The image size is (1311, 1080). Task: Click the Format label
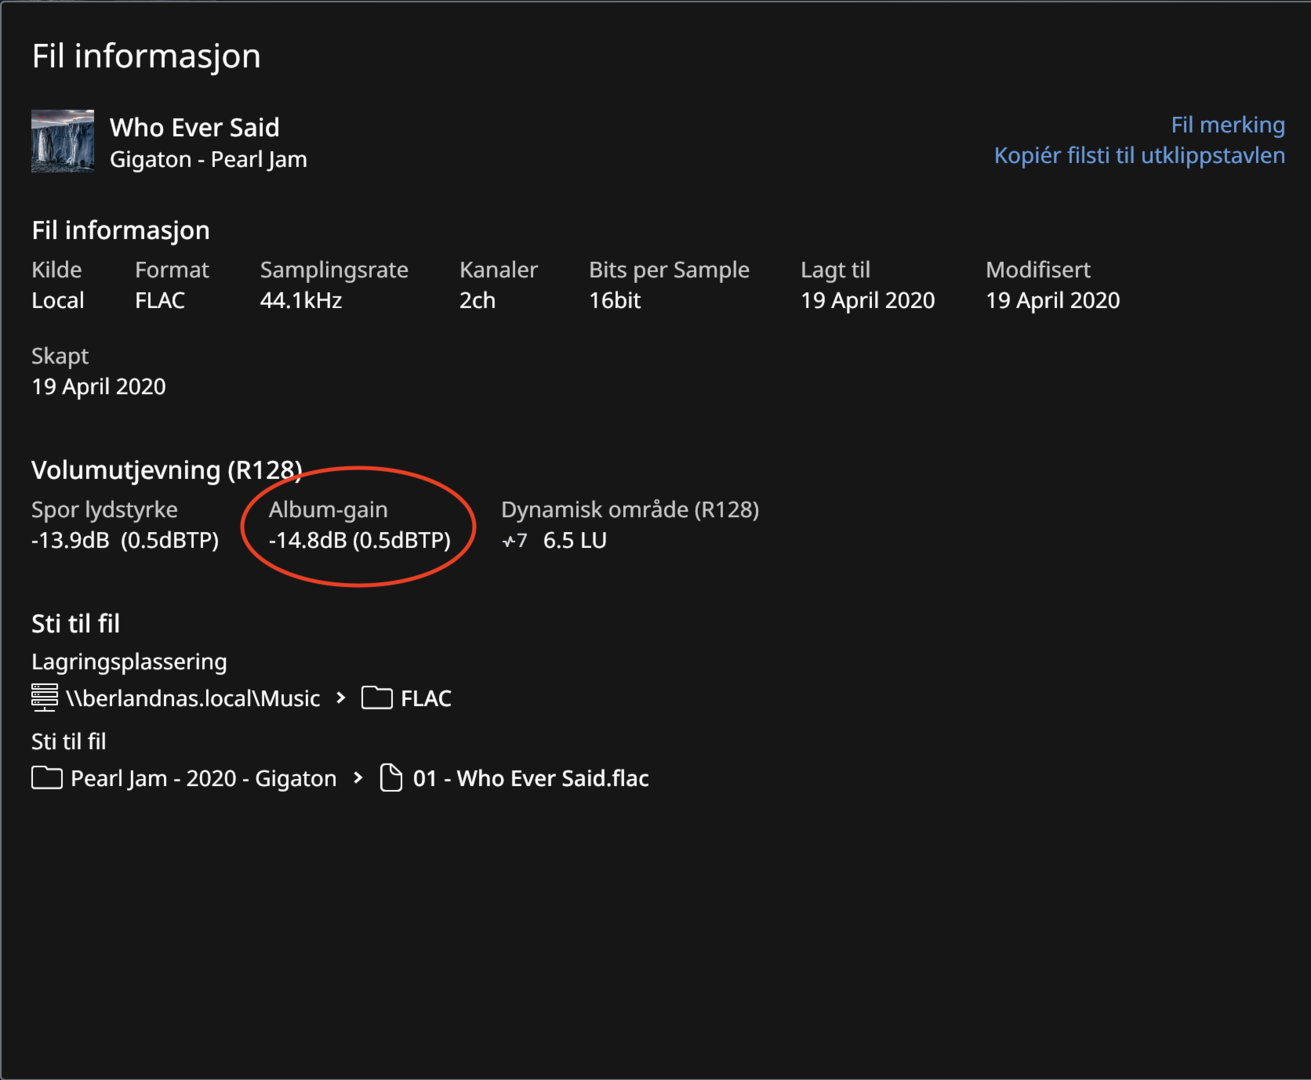172,269
